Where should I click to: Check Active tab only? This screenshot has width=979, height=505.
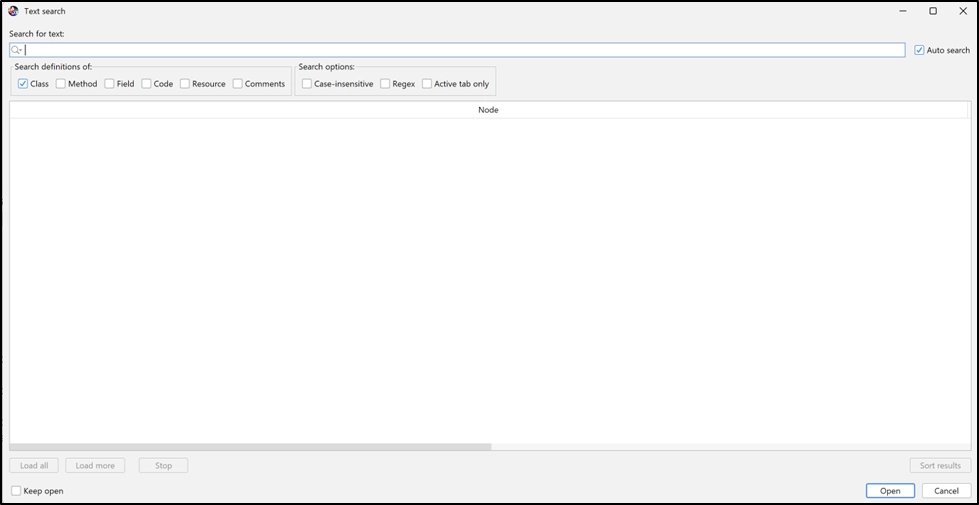tap(427, 84)
